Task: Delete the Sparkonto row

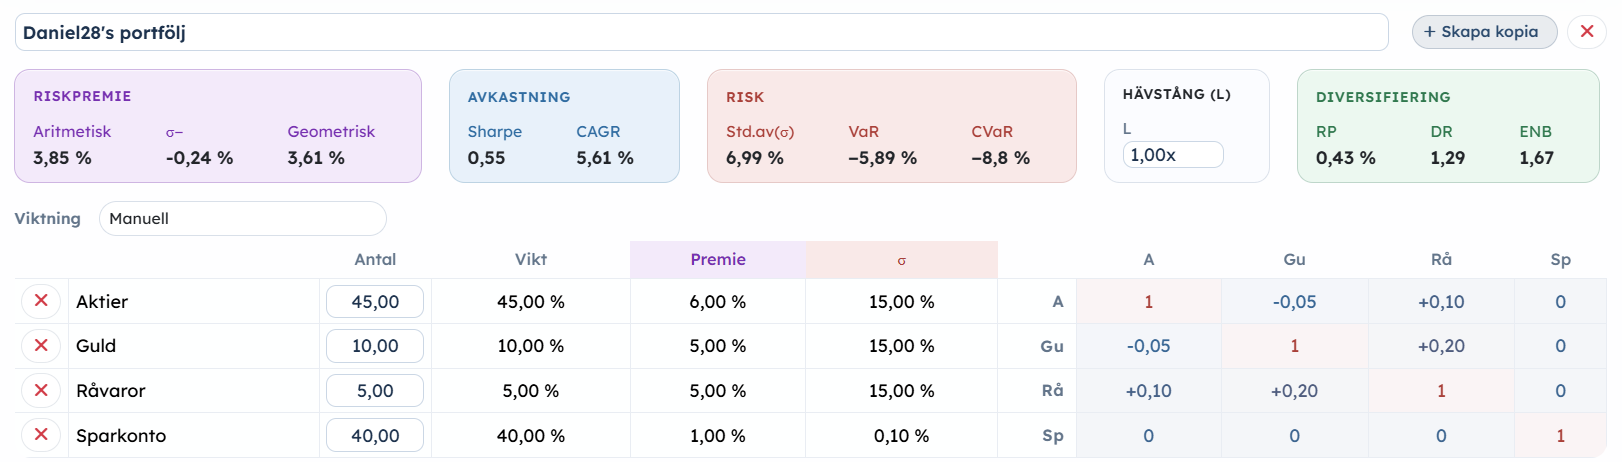Action: (41, 435)
